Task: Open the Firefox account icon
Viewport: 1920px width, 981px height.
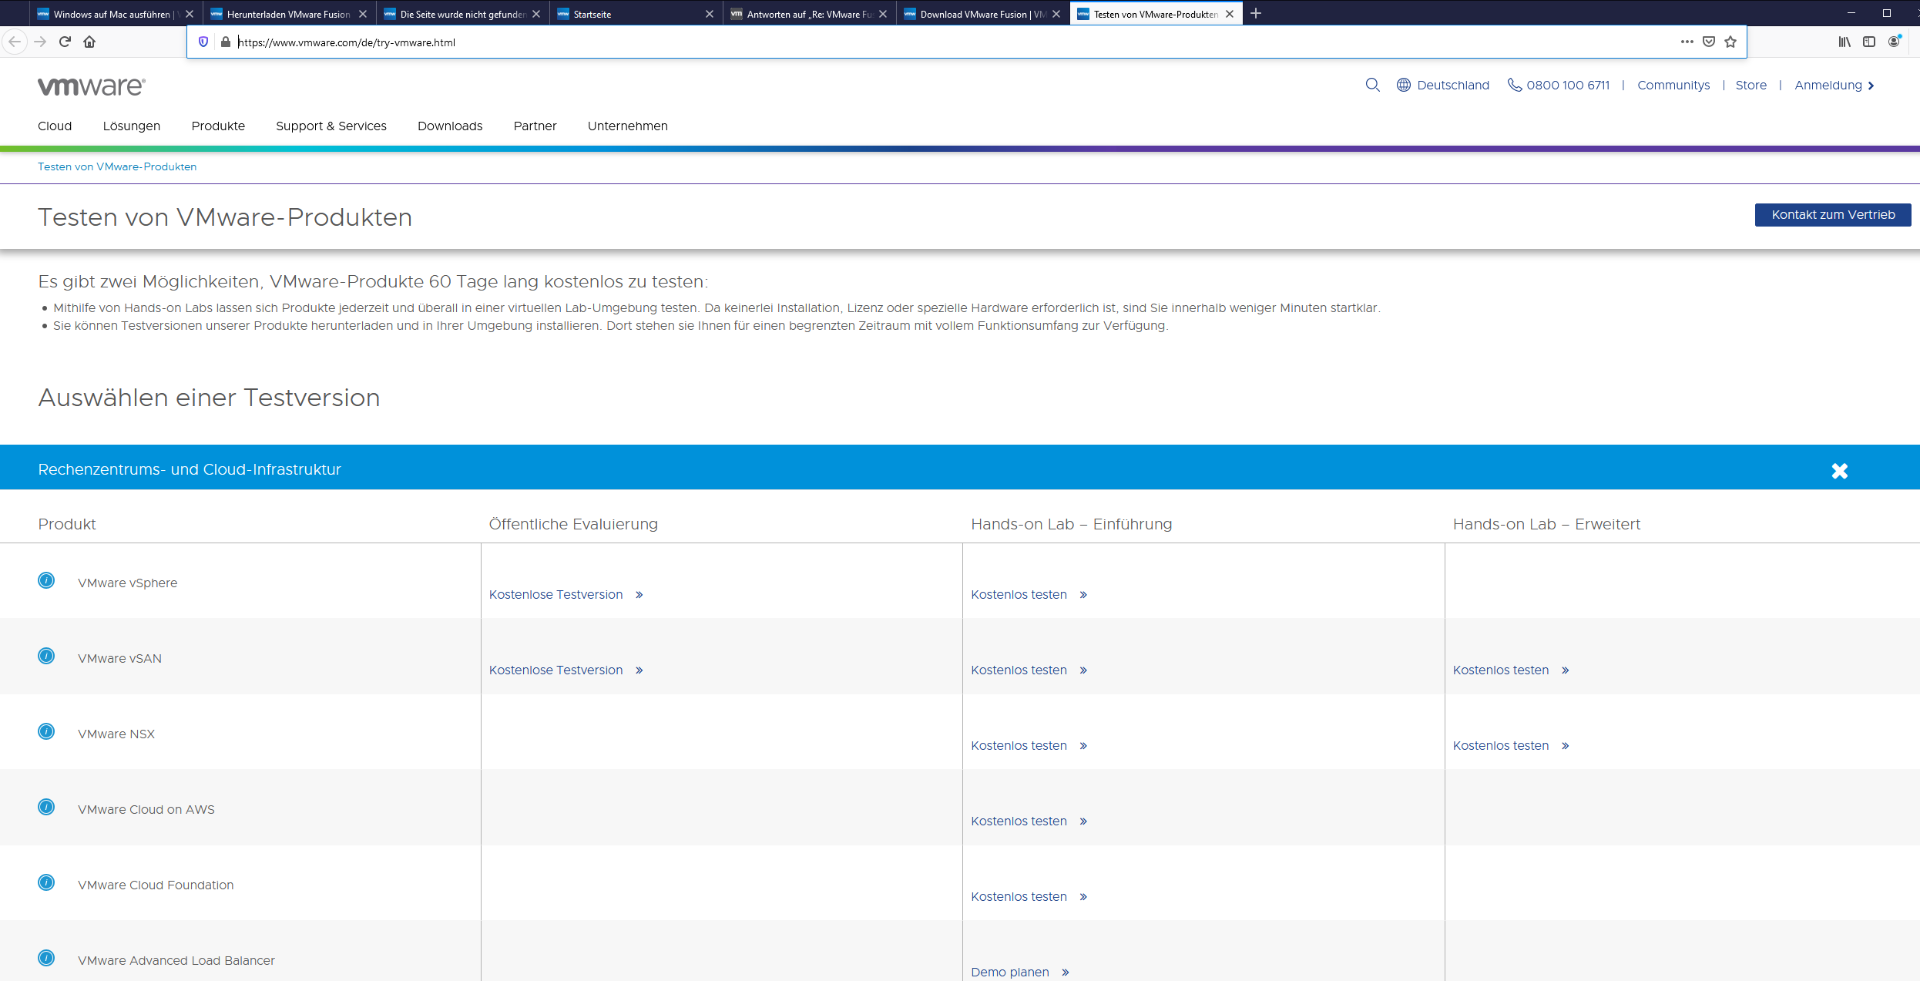Action: [x=1894, y=41]
